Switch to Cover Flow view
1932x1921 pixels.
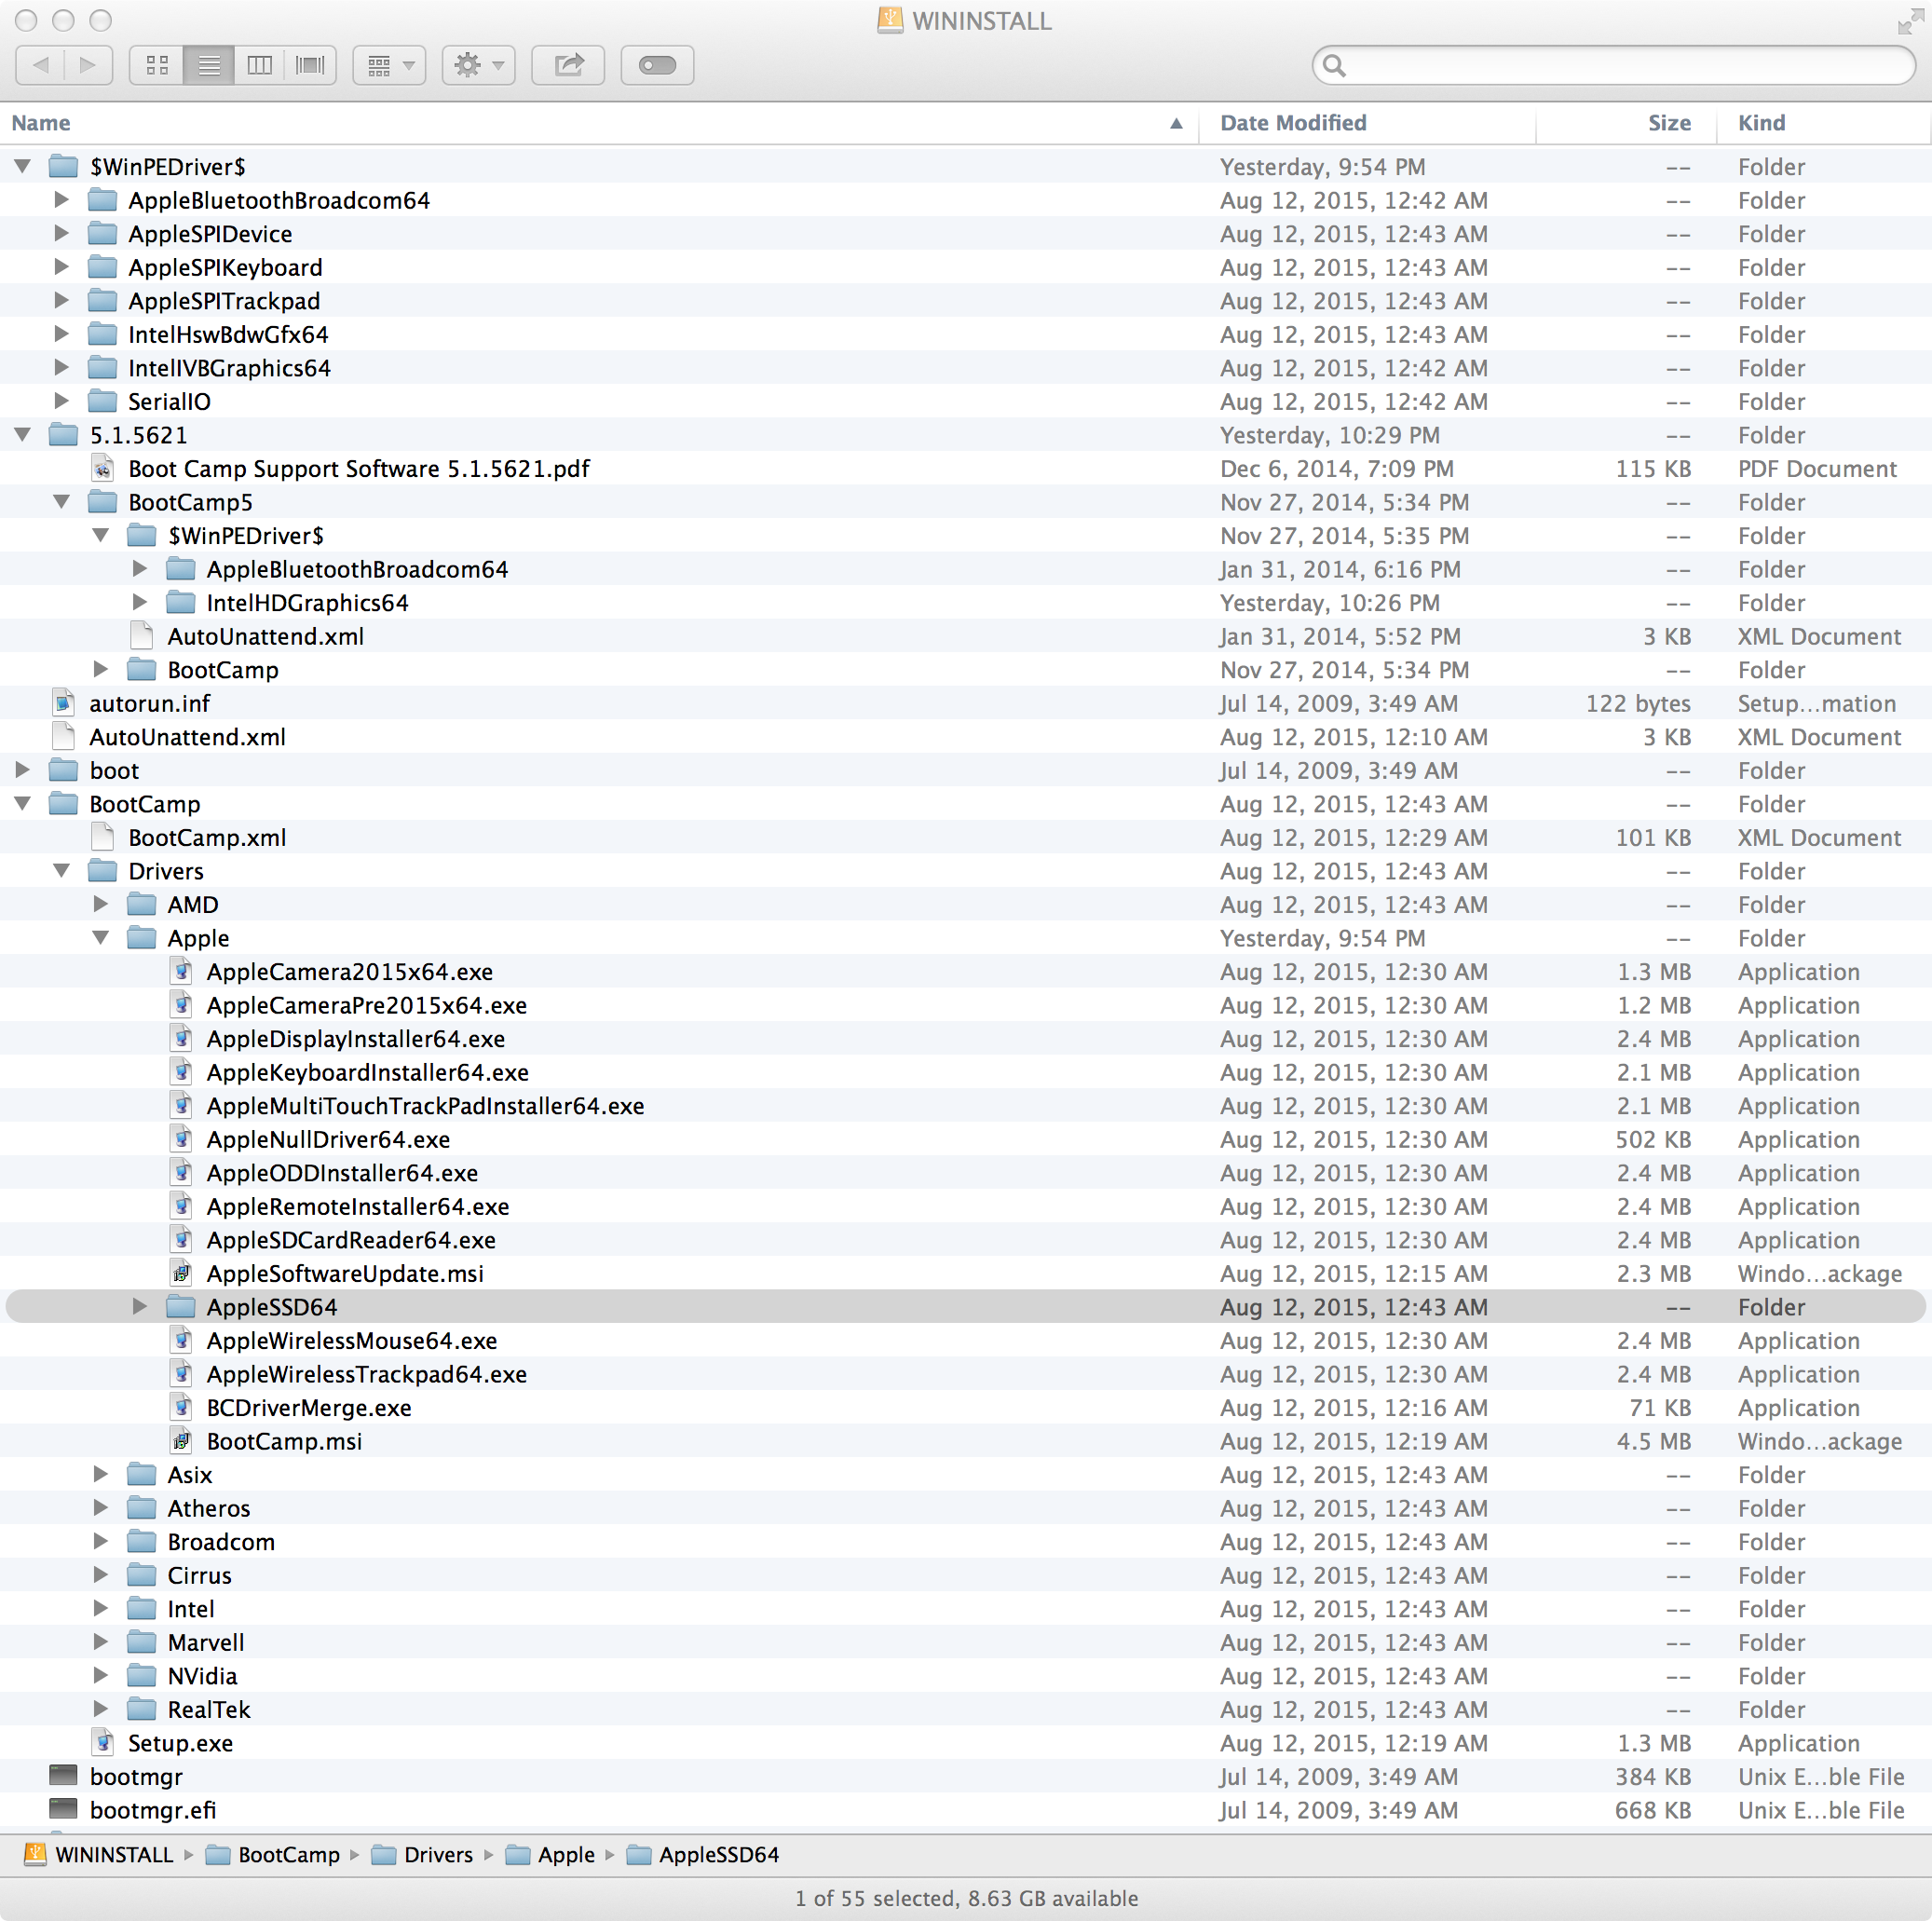[x=310, y=64]
